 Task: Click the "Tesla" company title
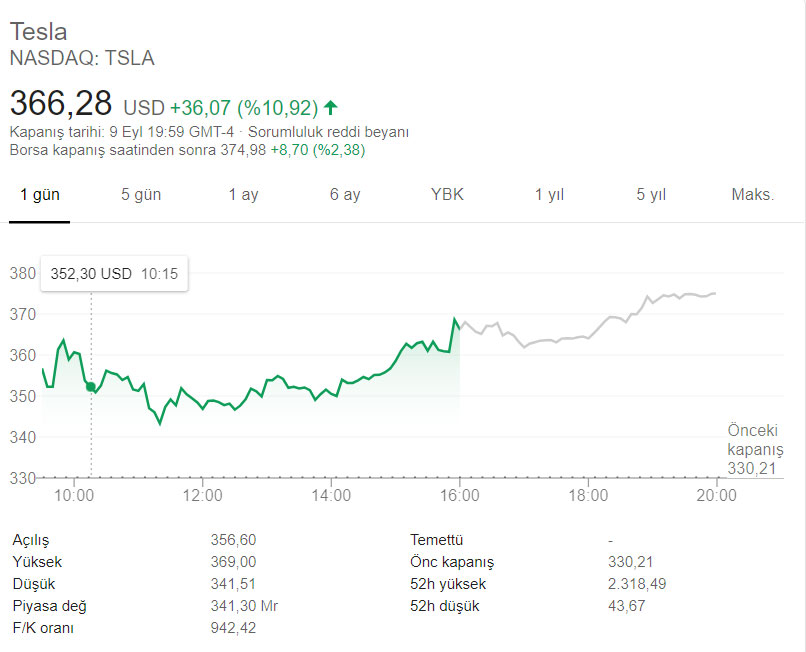click(x=38, y=31)
